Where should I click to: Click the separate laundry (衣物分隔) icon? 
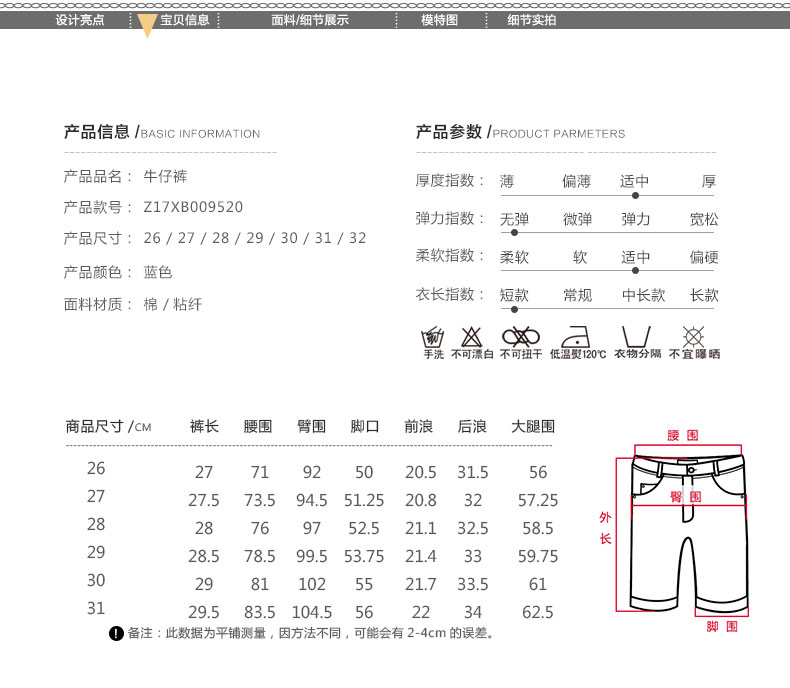[x=637, y=336]
